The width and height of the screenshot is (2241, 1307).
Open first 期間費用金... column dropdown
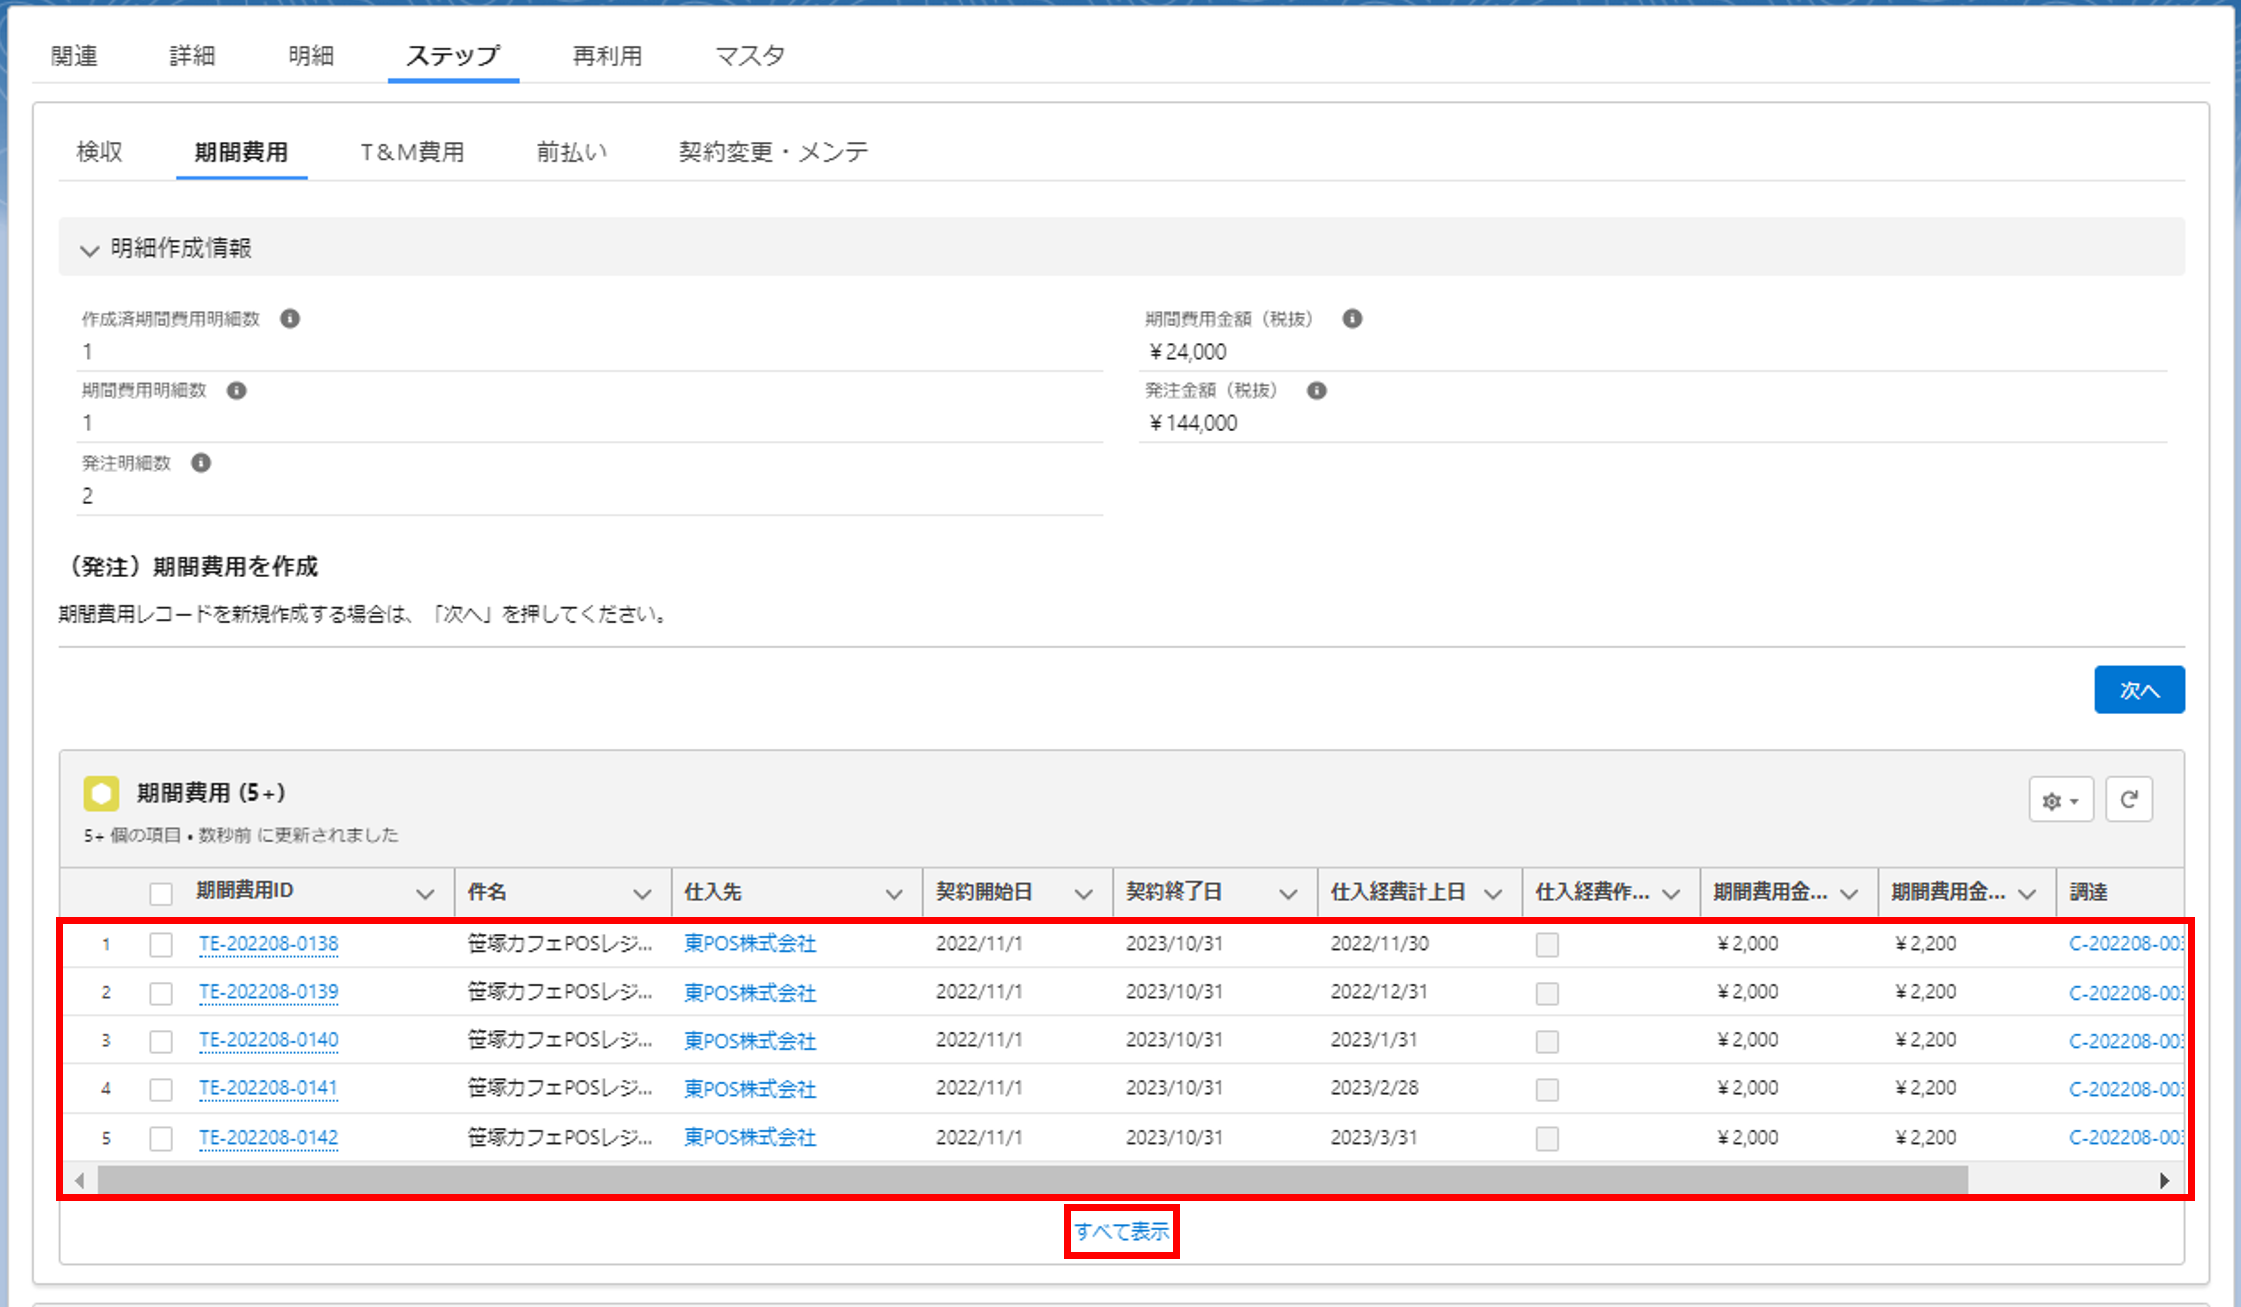point(1849,894)
